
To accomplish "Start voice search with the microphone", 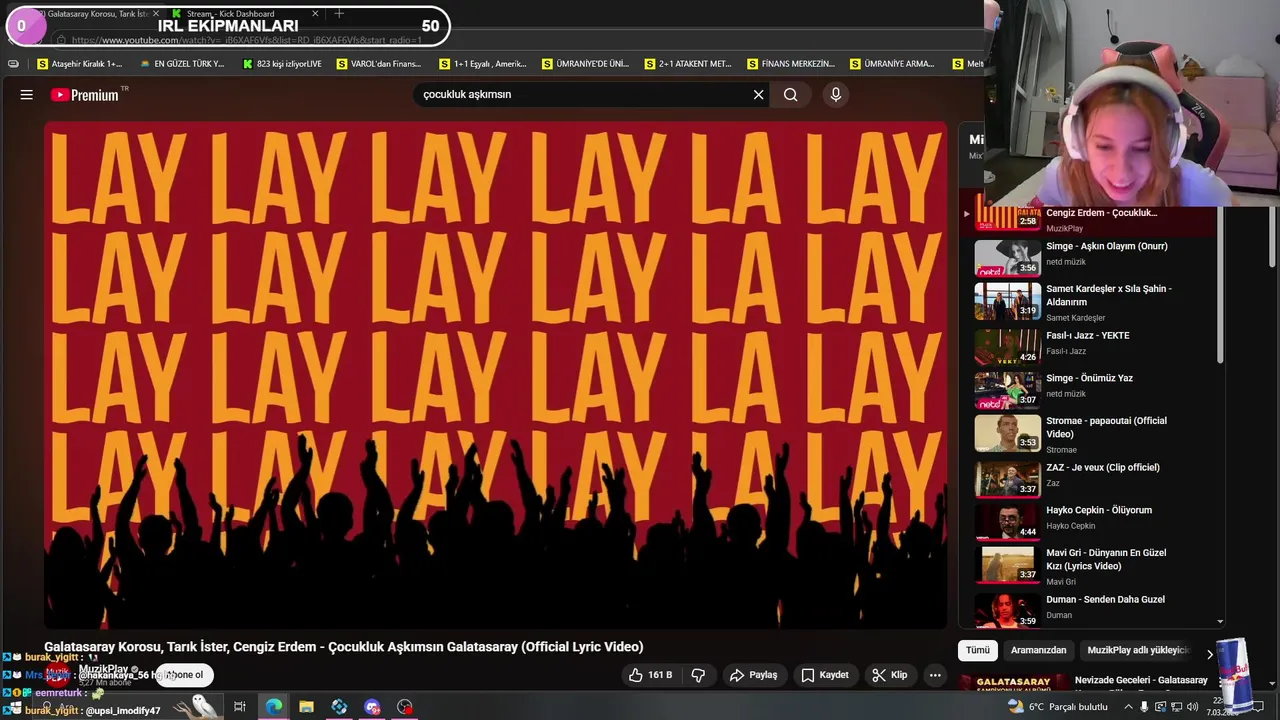I will 836,94.
